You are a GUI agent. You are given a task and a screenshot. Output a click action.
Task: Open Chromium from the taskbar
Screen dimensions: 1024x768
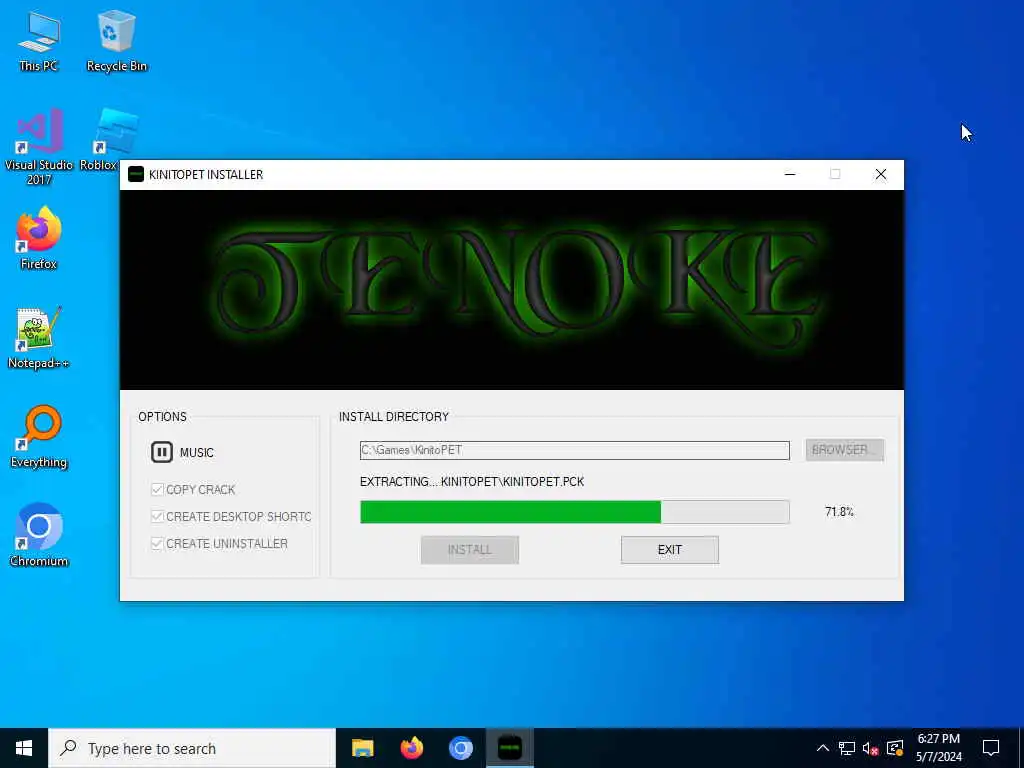pyautogui.click(x=460, y=748)
